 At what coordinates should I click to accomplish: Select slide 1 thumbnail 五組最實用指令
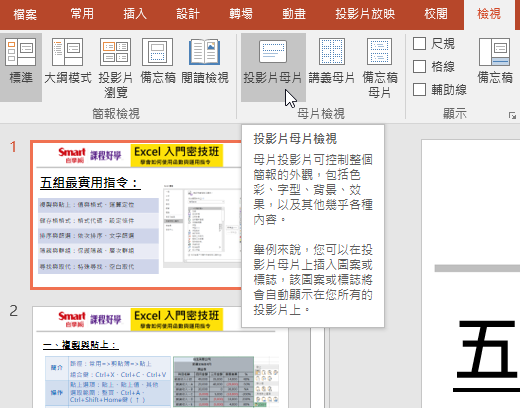[136, 215]
